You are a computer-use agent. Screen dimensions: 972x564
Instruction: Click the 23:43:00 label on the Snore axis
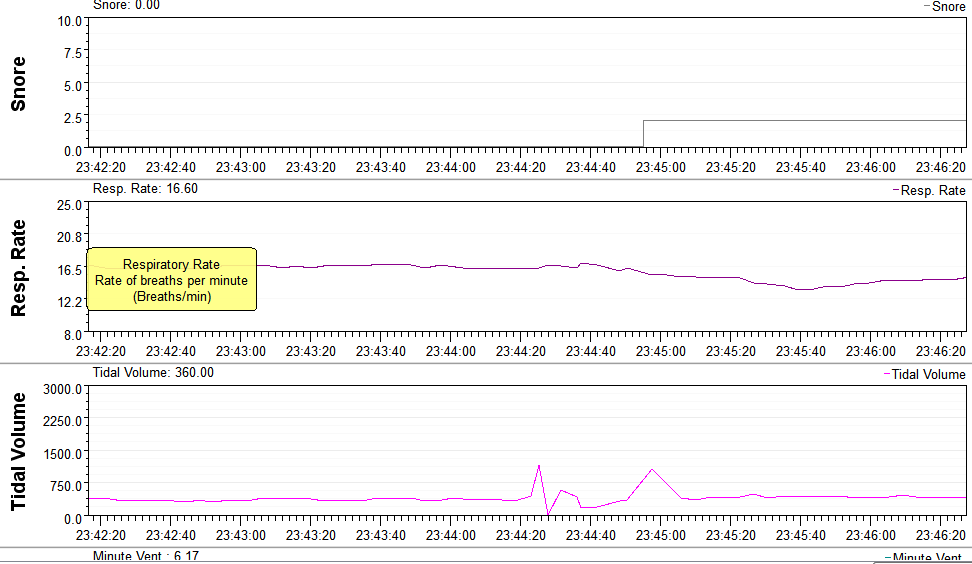pyautogui.click(x=241, y=167)
